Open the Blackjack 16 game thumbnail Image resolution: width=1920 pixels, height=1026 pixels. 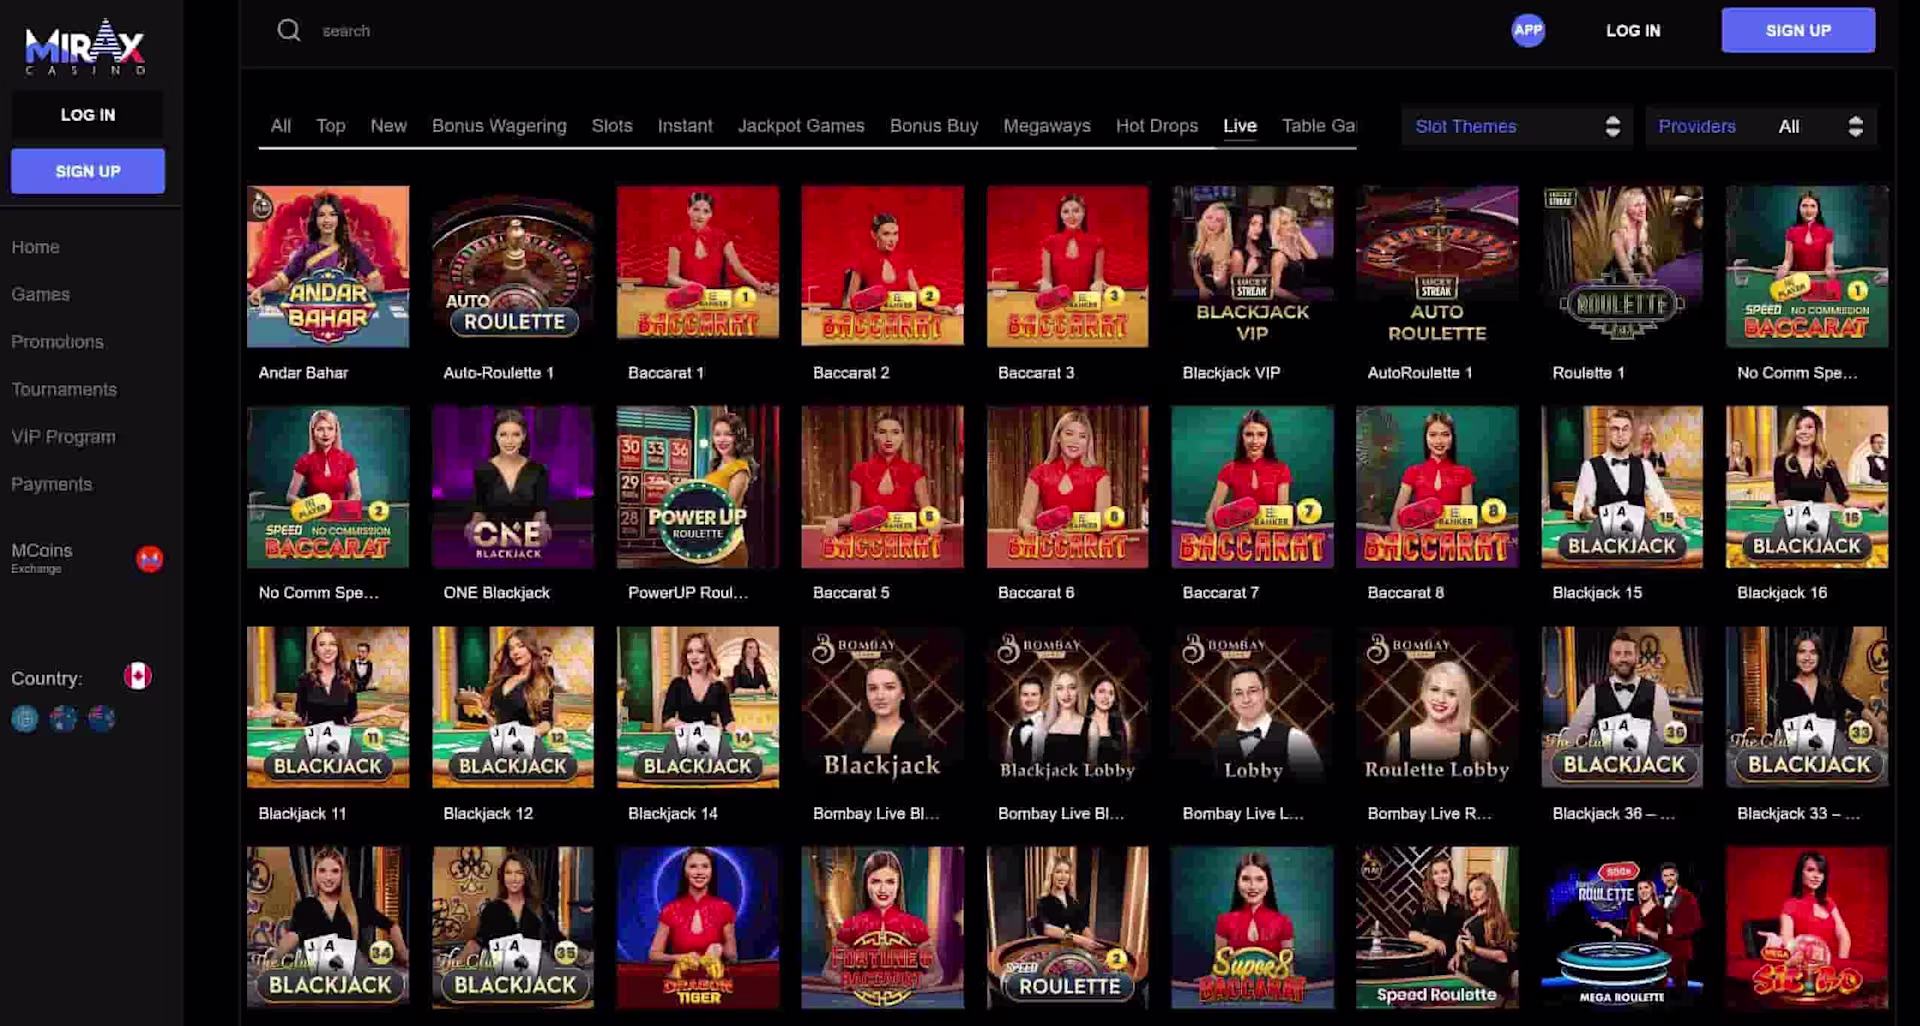pos(1807,487)
